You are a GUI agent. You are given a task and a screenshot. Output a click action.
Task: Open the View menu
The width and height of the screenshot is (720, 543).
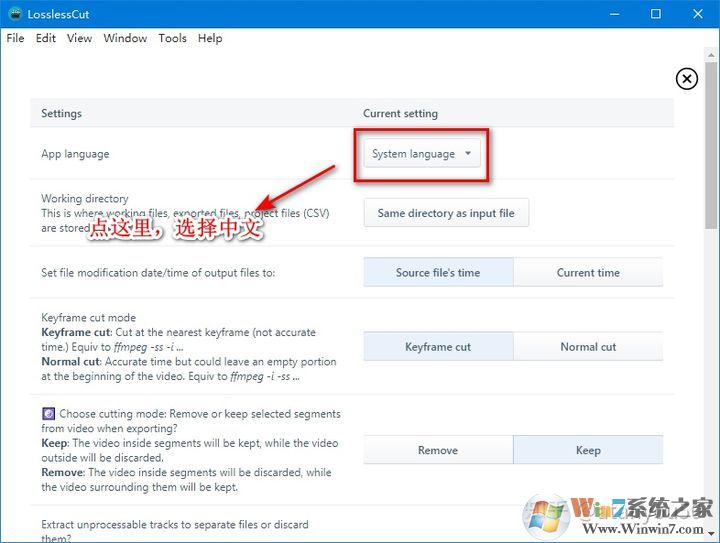click(79, 38)
